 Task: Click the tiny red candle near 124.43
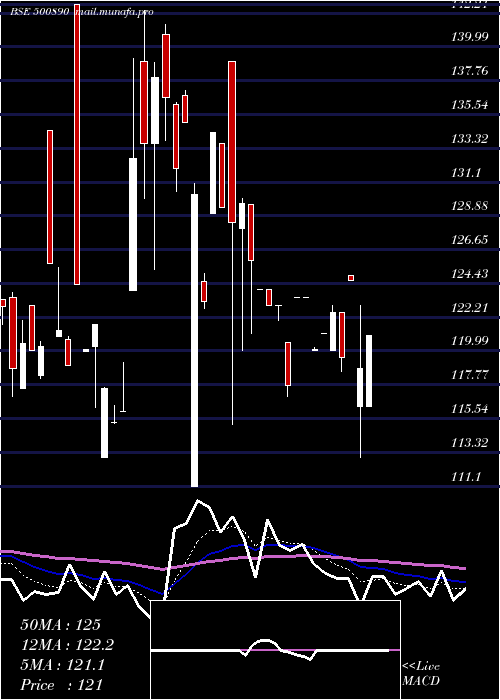pyautogui.click(x=351, y=278)
